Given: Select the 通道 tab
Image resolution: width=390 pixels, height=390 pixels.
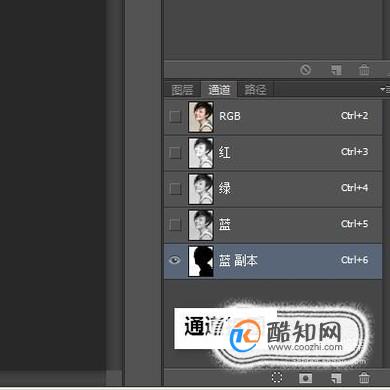Looking at the screenshot, I should tap(219, 89).
